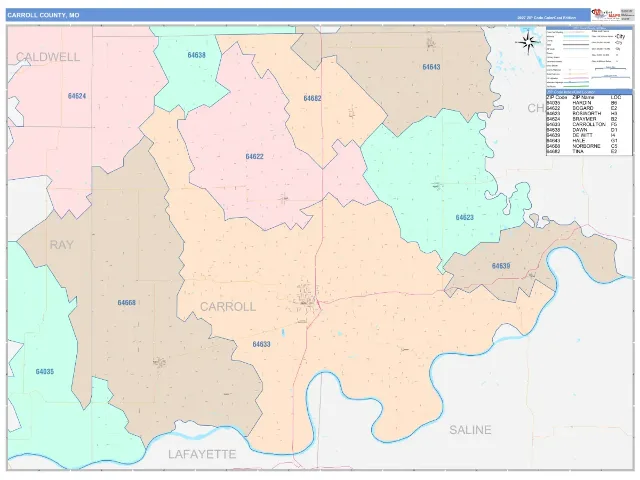The height and width of the screenshot is (480, 640).
Task: Click the ZIP Code Index locator header bar
Action: 589,92
